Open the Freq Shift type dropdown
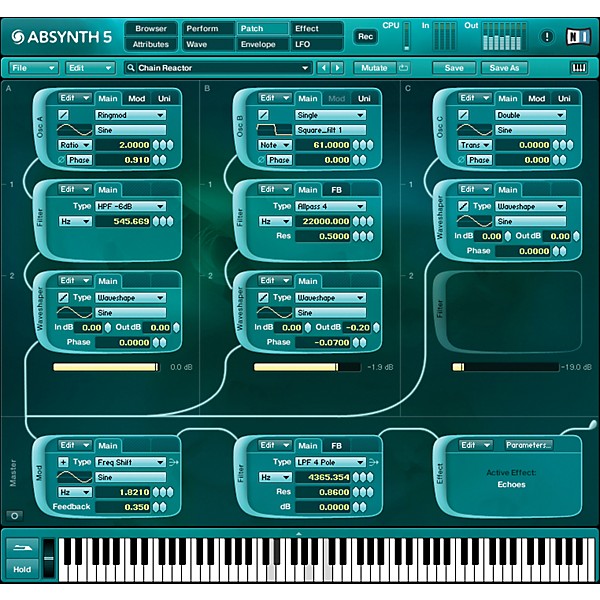 (x=130, y=462)
